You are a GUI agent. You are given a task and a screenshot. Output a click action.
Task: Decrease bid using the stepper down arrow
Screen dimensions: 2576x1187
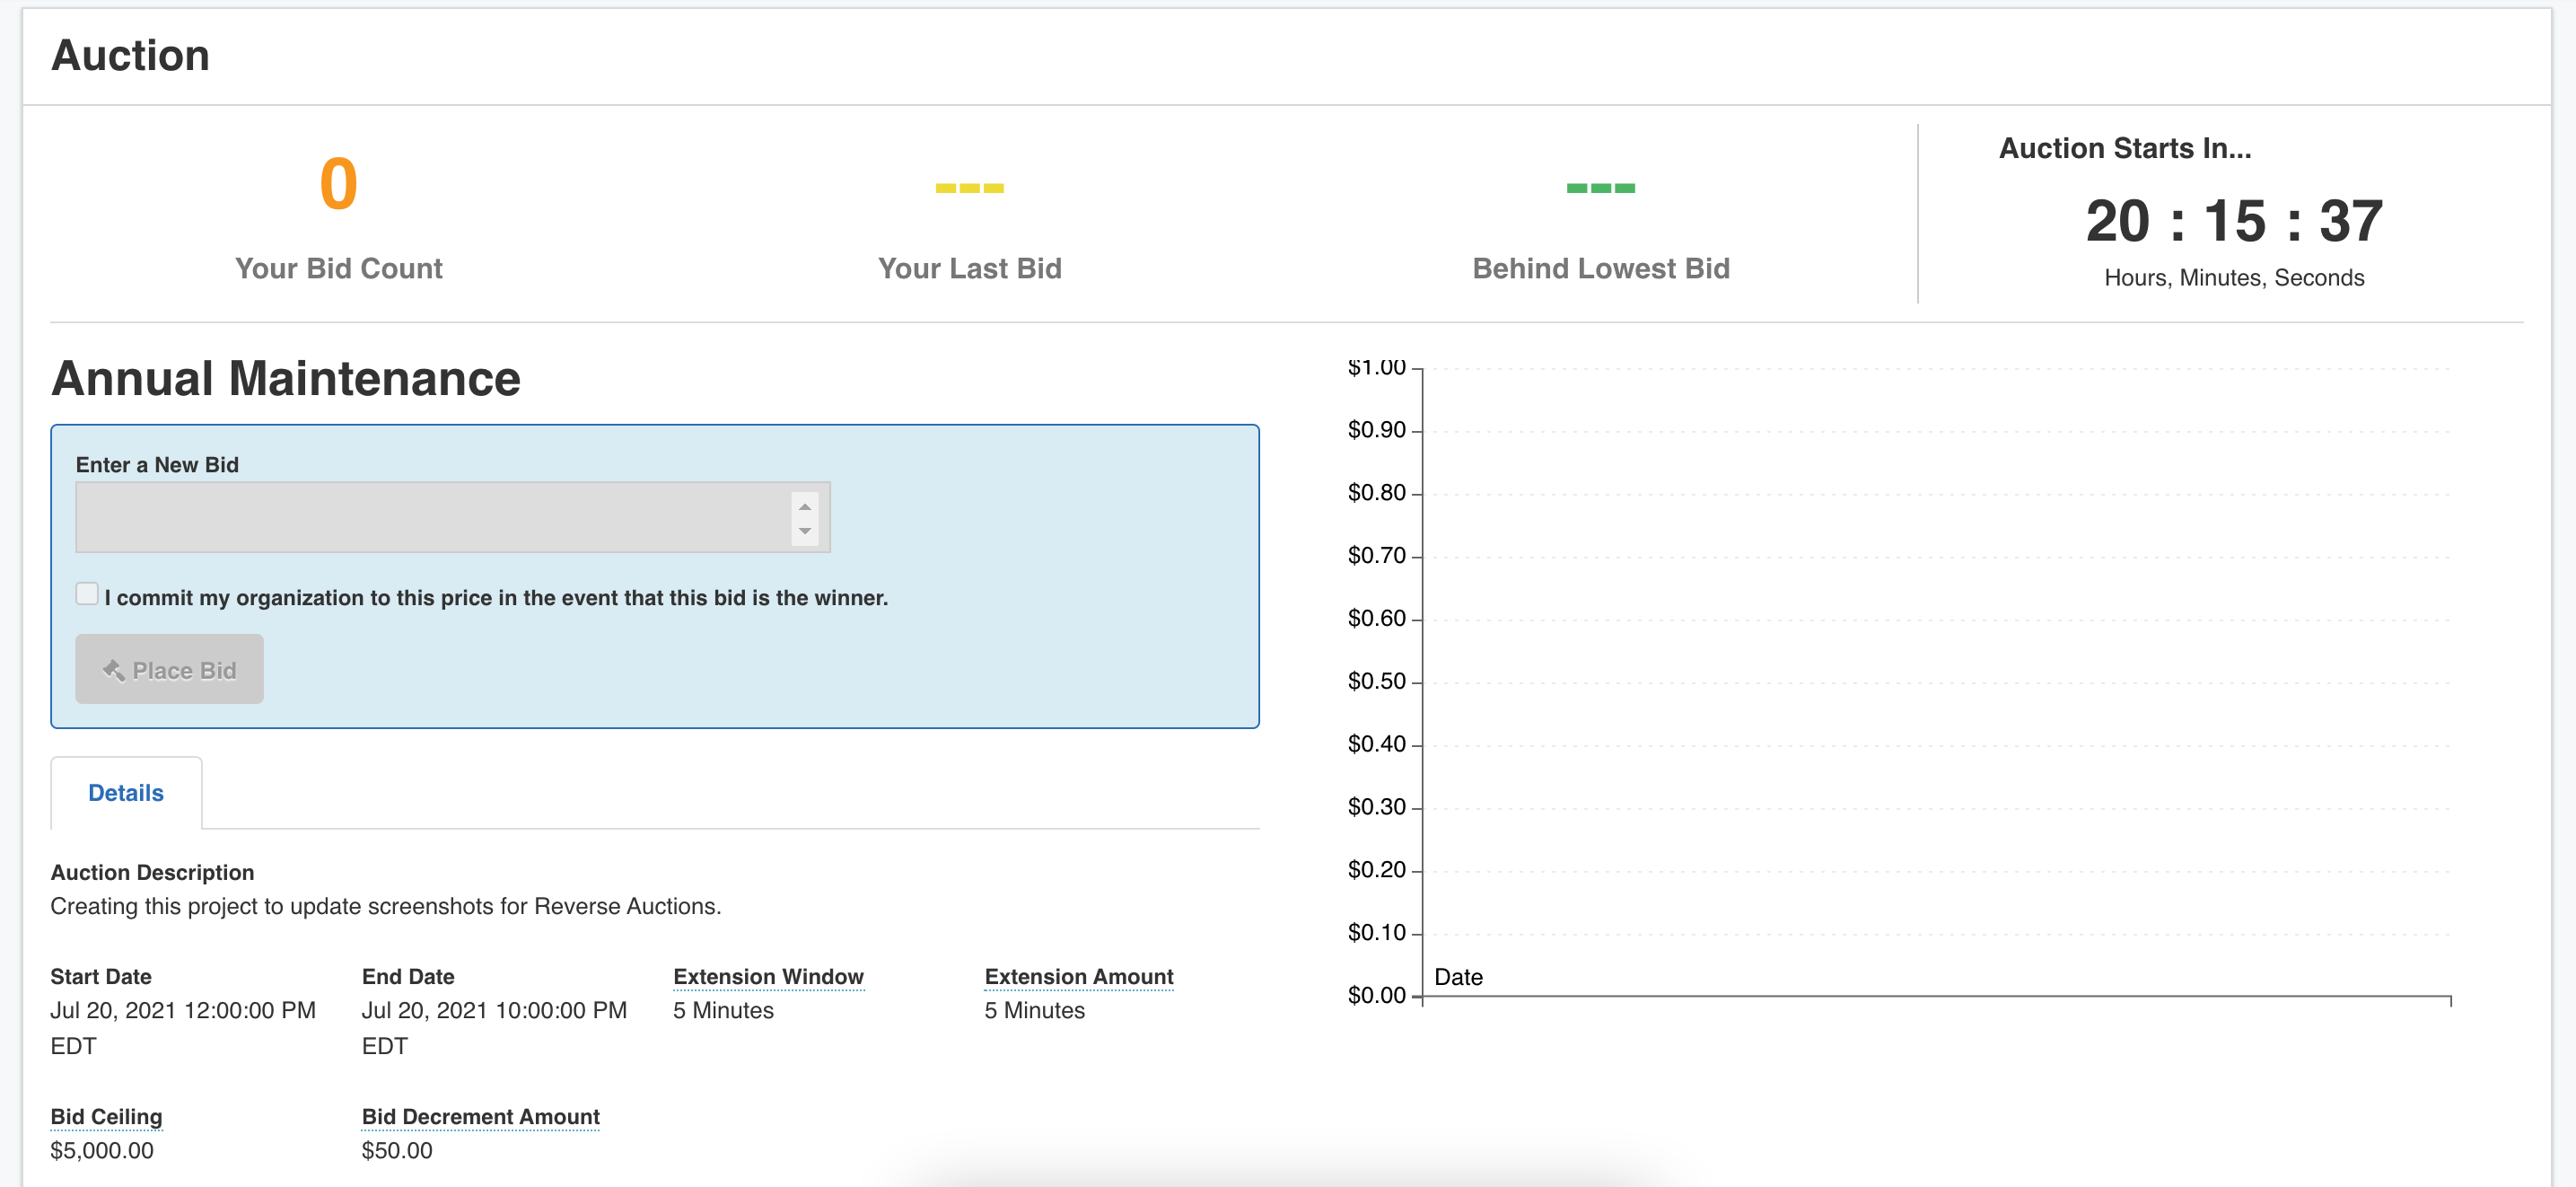(805, 531)
